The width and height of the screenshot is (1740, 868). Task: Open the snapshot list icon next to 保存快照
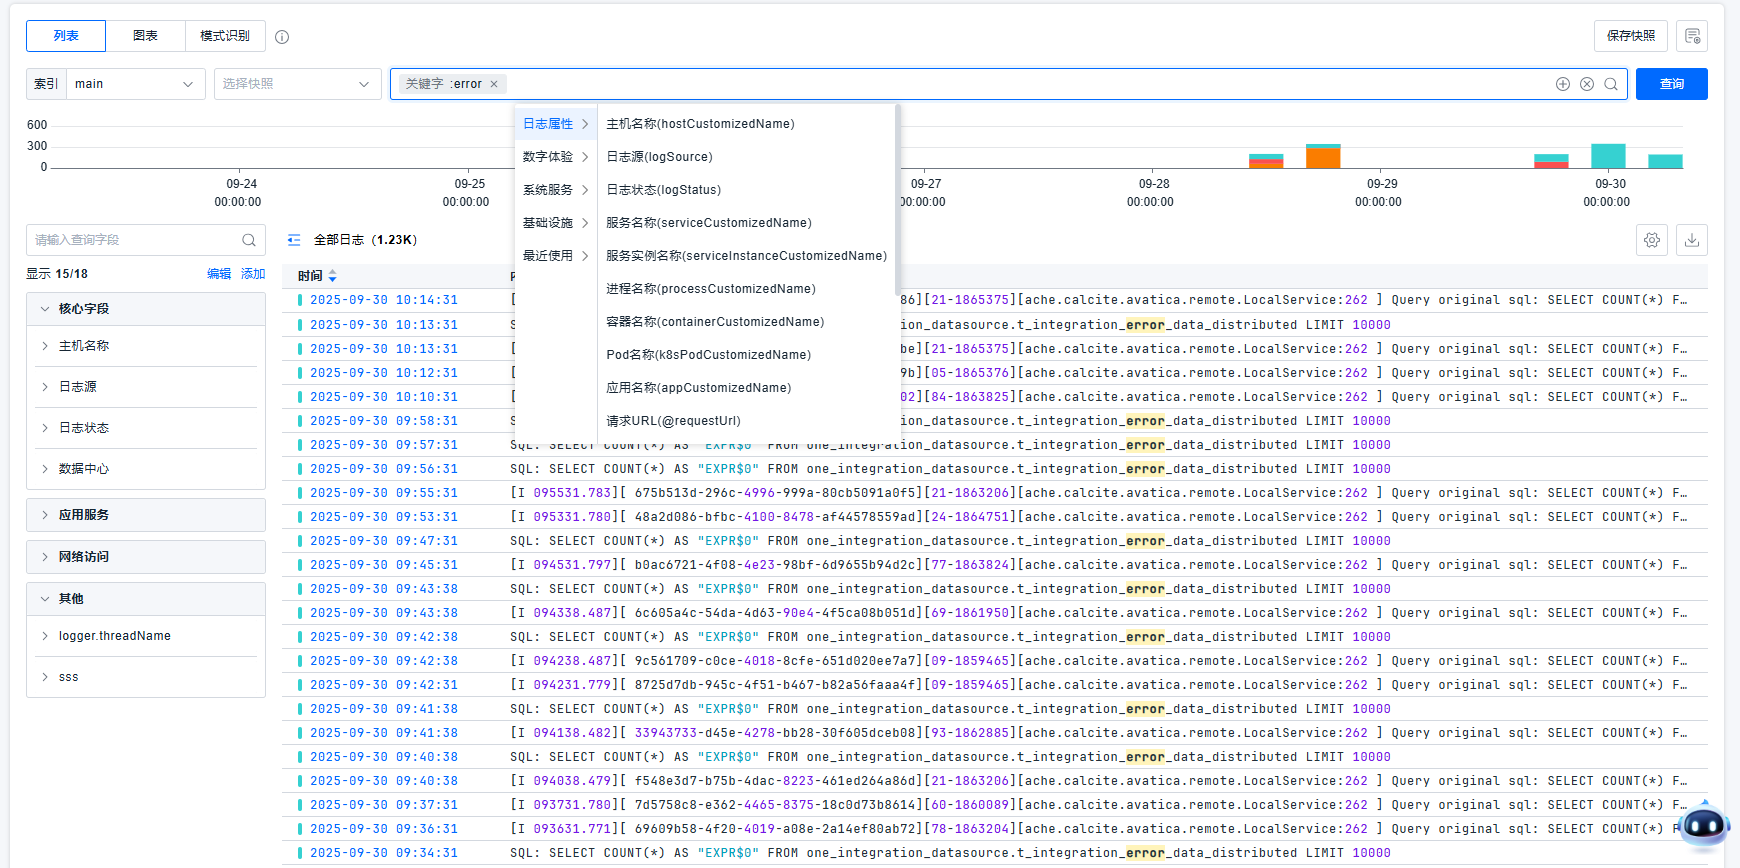click(x=1692, y=36)
